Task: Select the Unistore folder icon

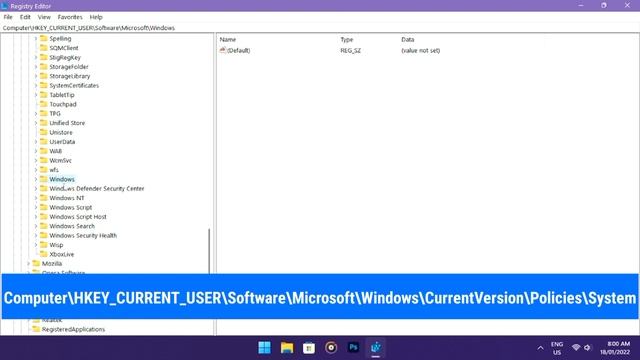Action: coord(44,132)
